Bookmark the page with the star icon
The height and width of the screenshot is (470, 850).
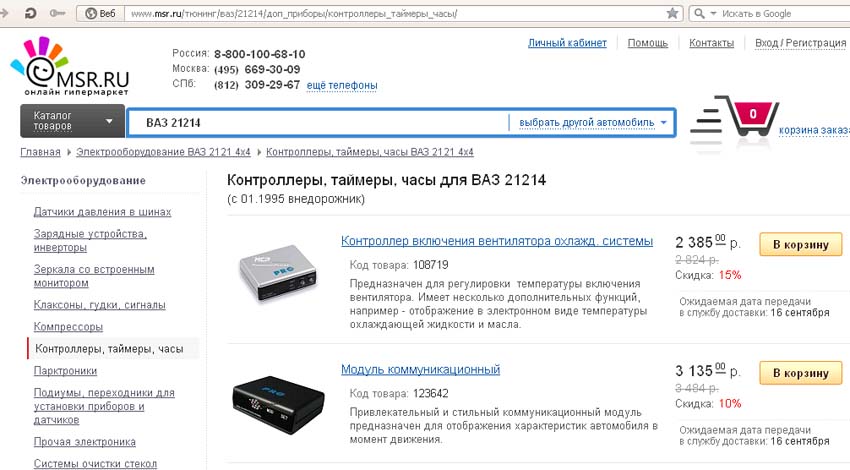tap(672, 14)
